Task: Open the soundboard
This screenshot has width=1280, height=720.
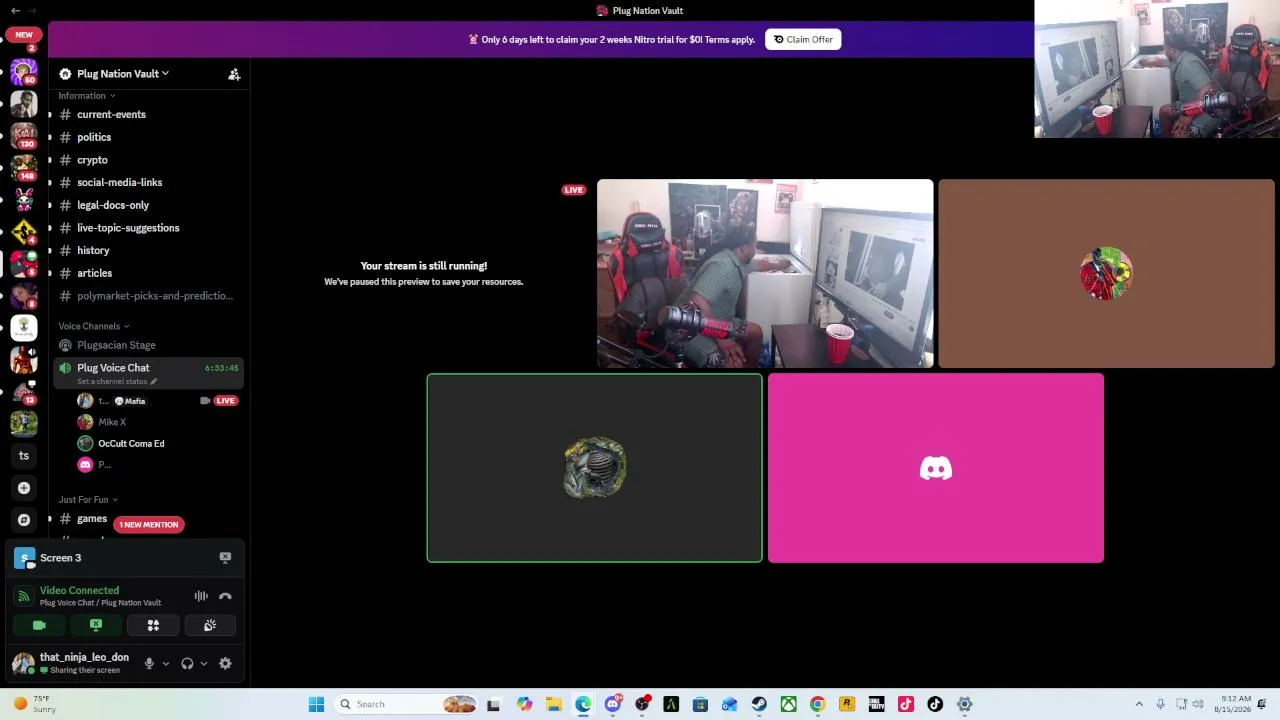Action: click(210, 626)
